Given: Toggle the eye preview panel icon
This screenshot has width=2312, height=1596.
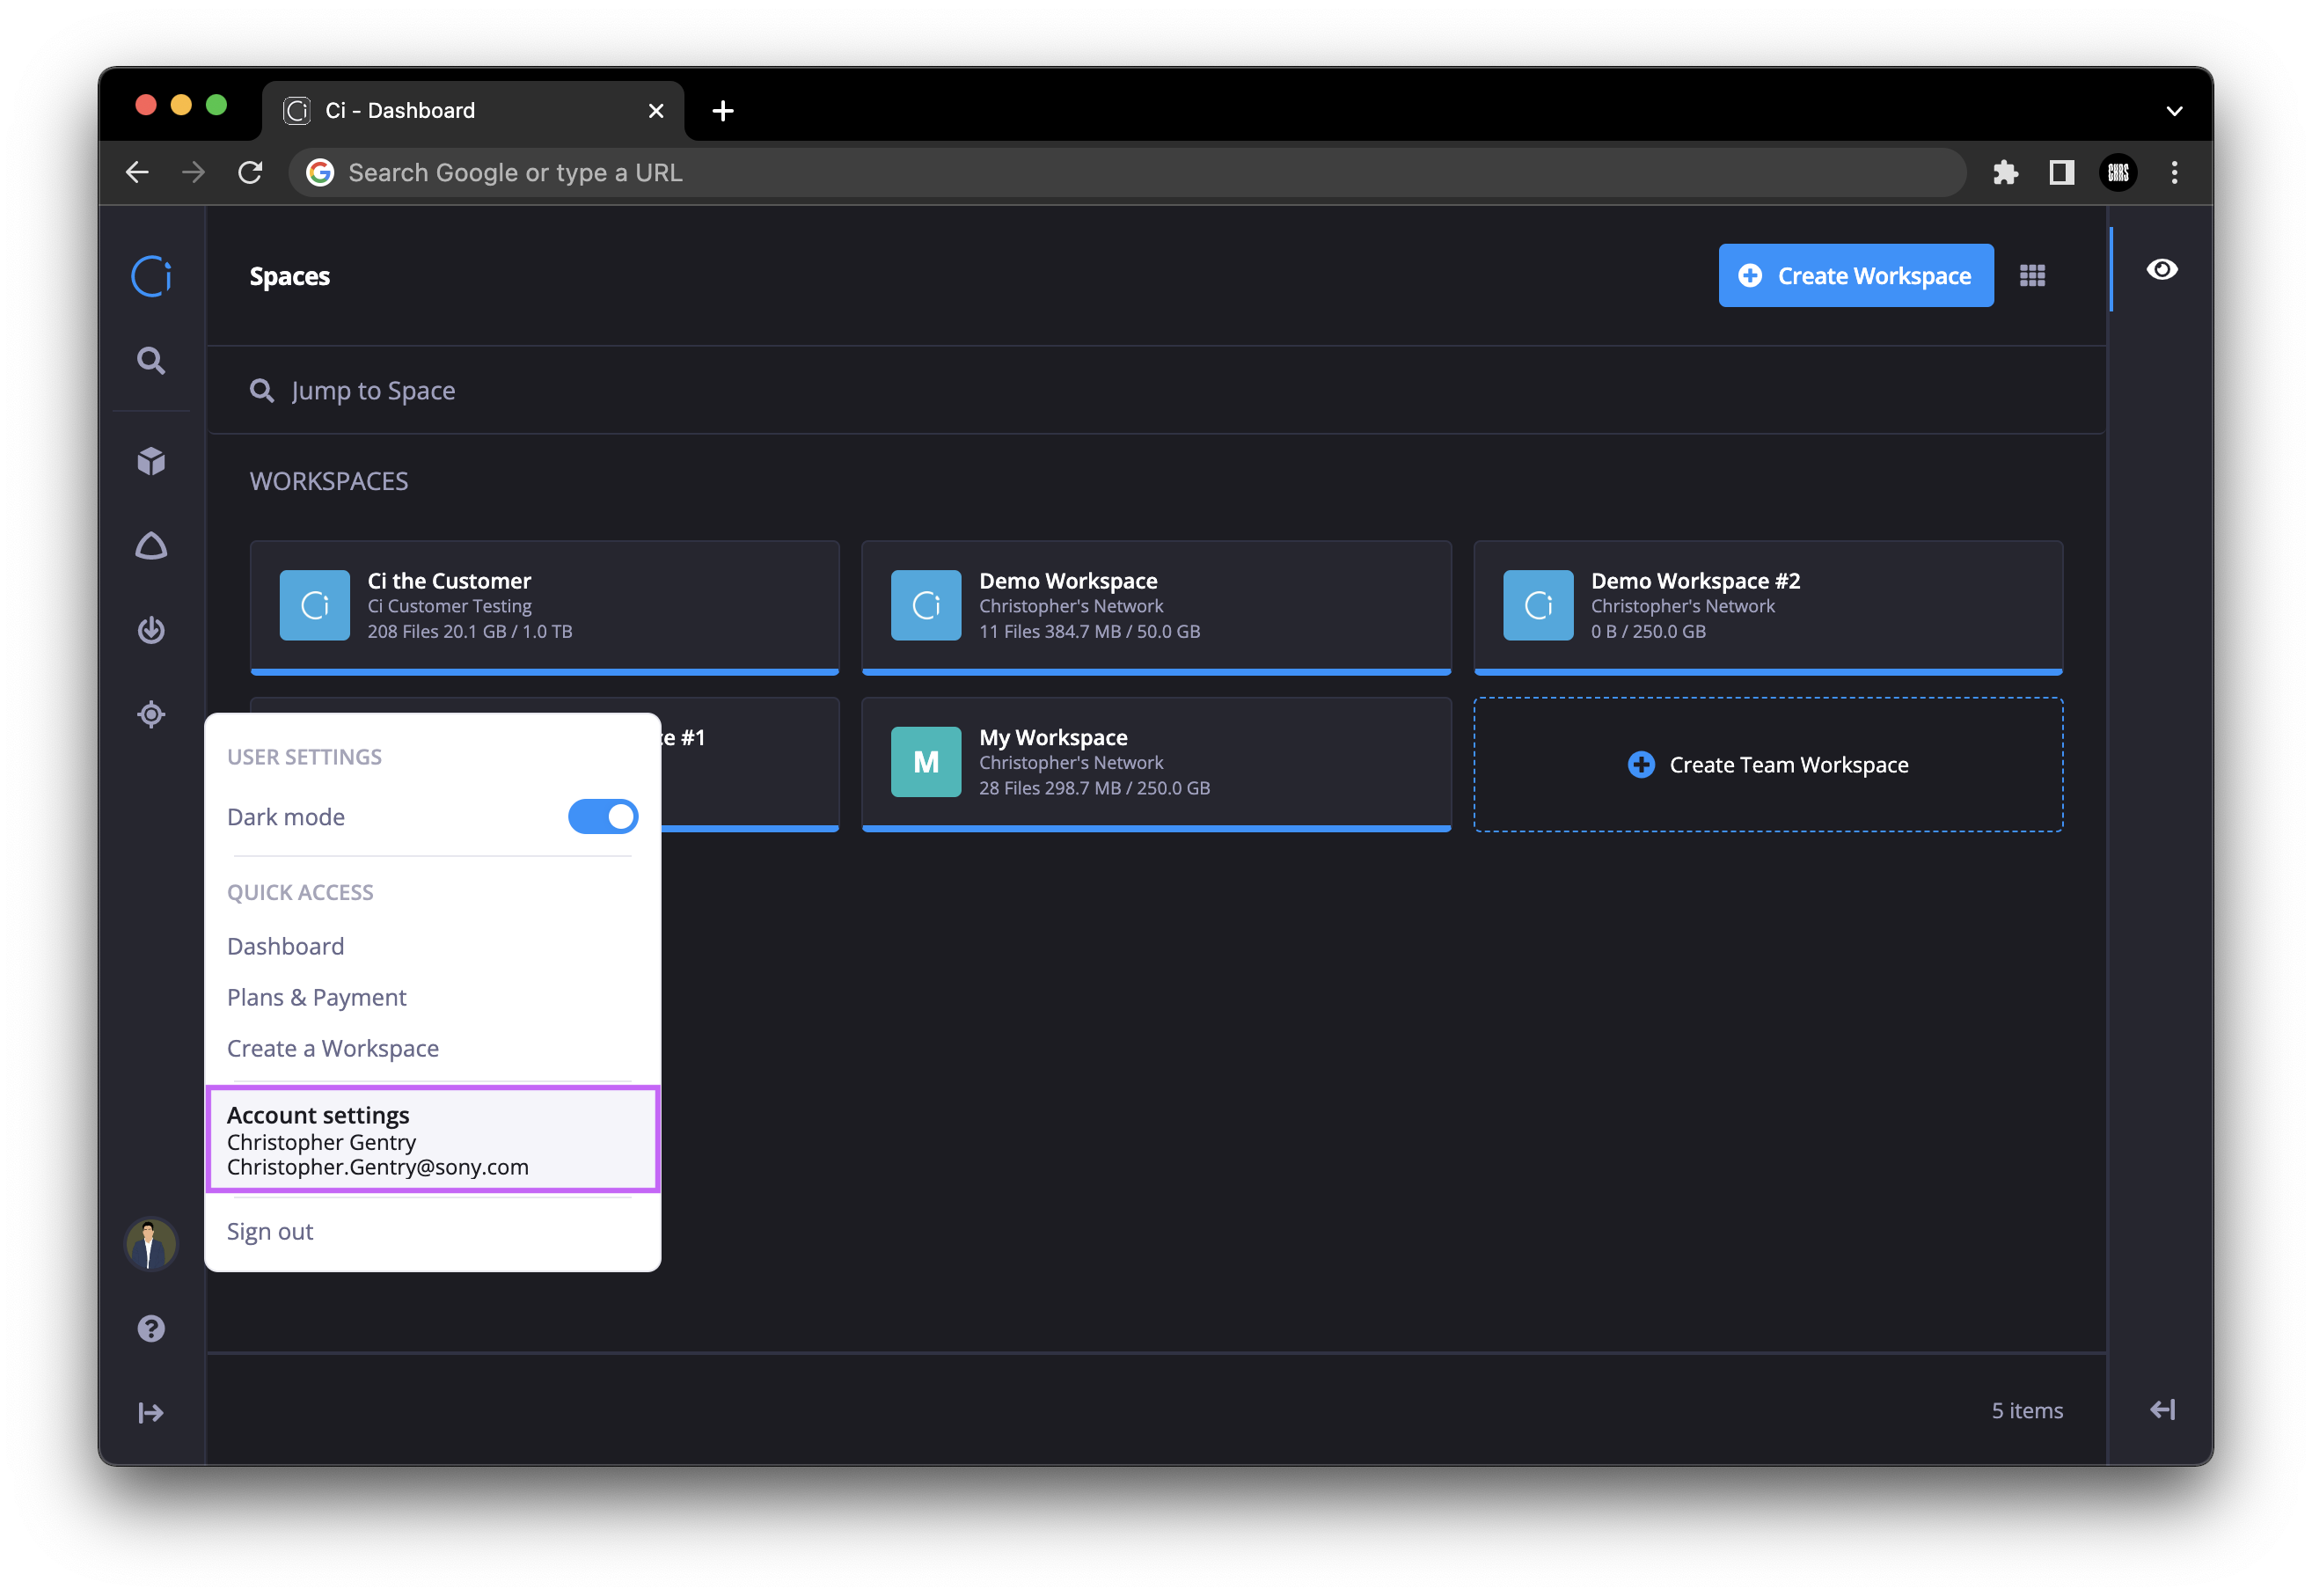Looking at the screenshot, I should pos(2162,270).
